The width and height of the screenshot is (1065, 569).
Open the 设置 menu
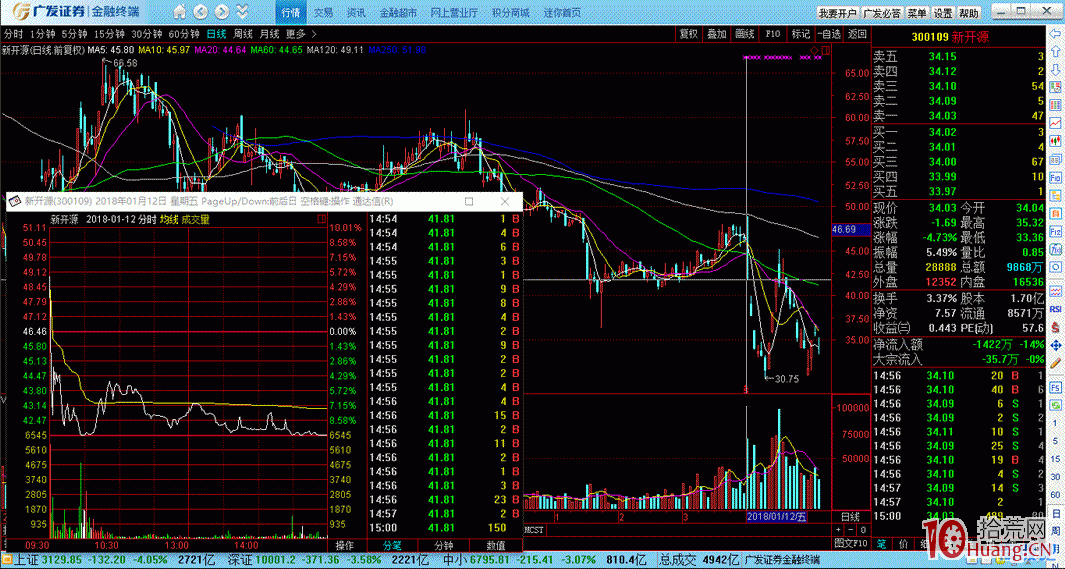[x=943, y=13]
